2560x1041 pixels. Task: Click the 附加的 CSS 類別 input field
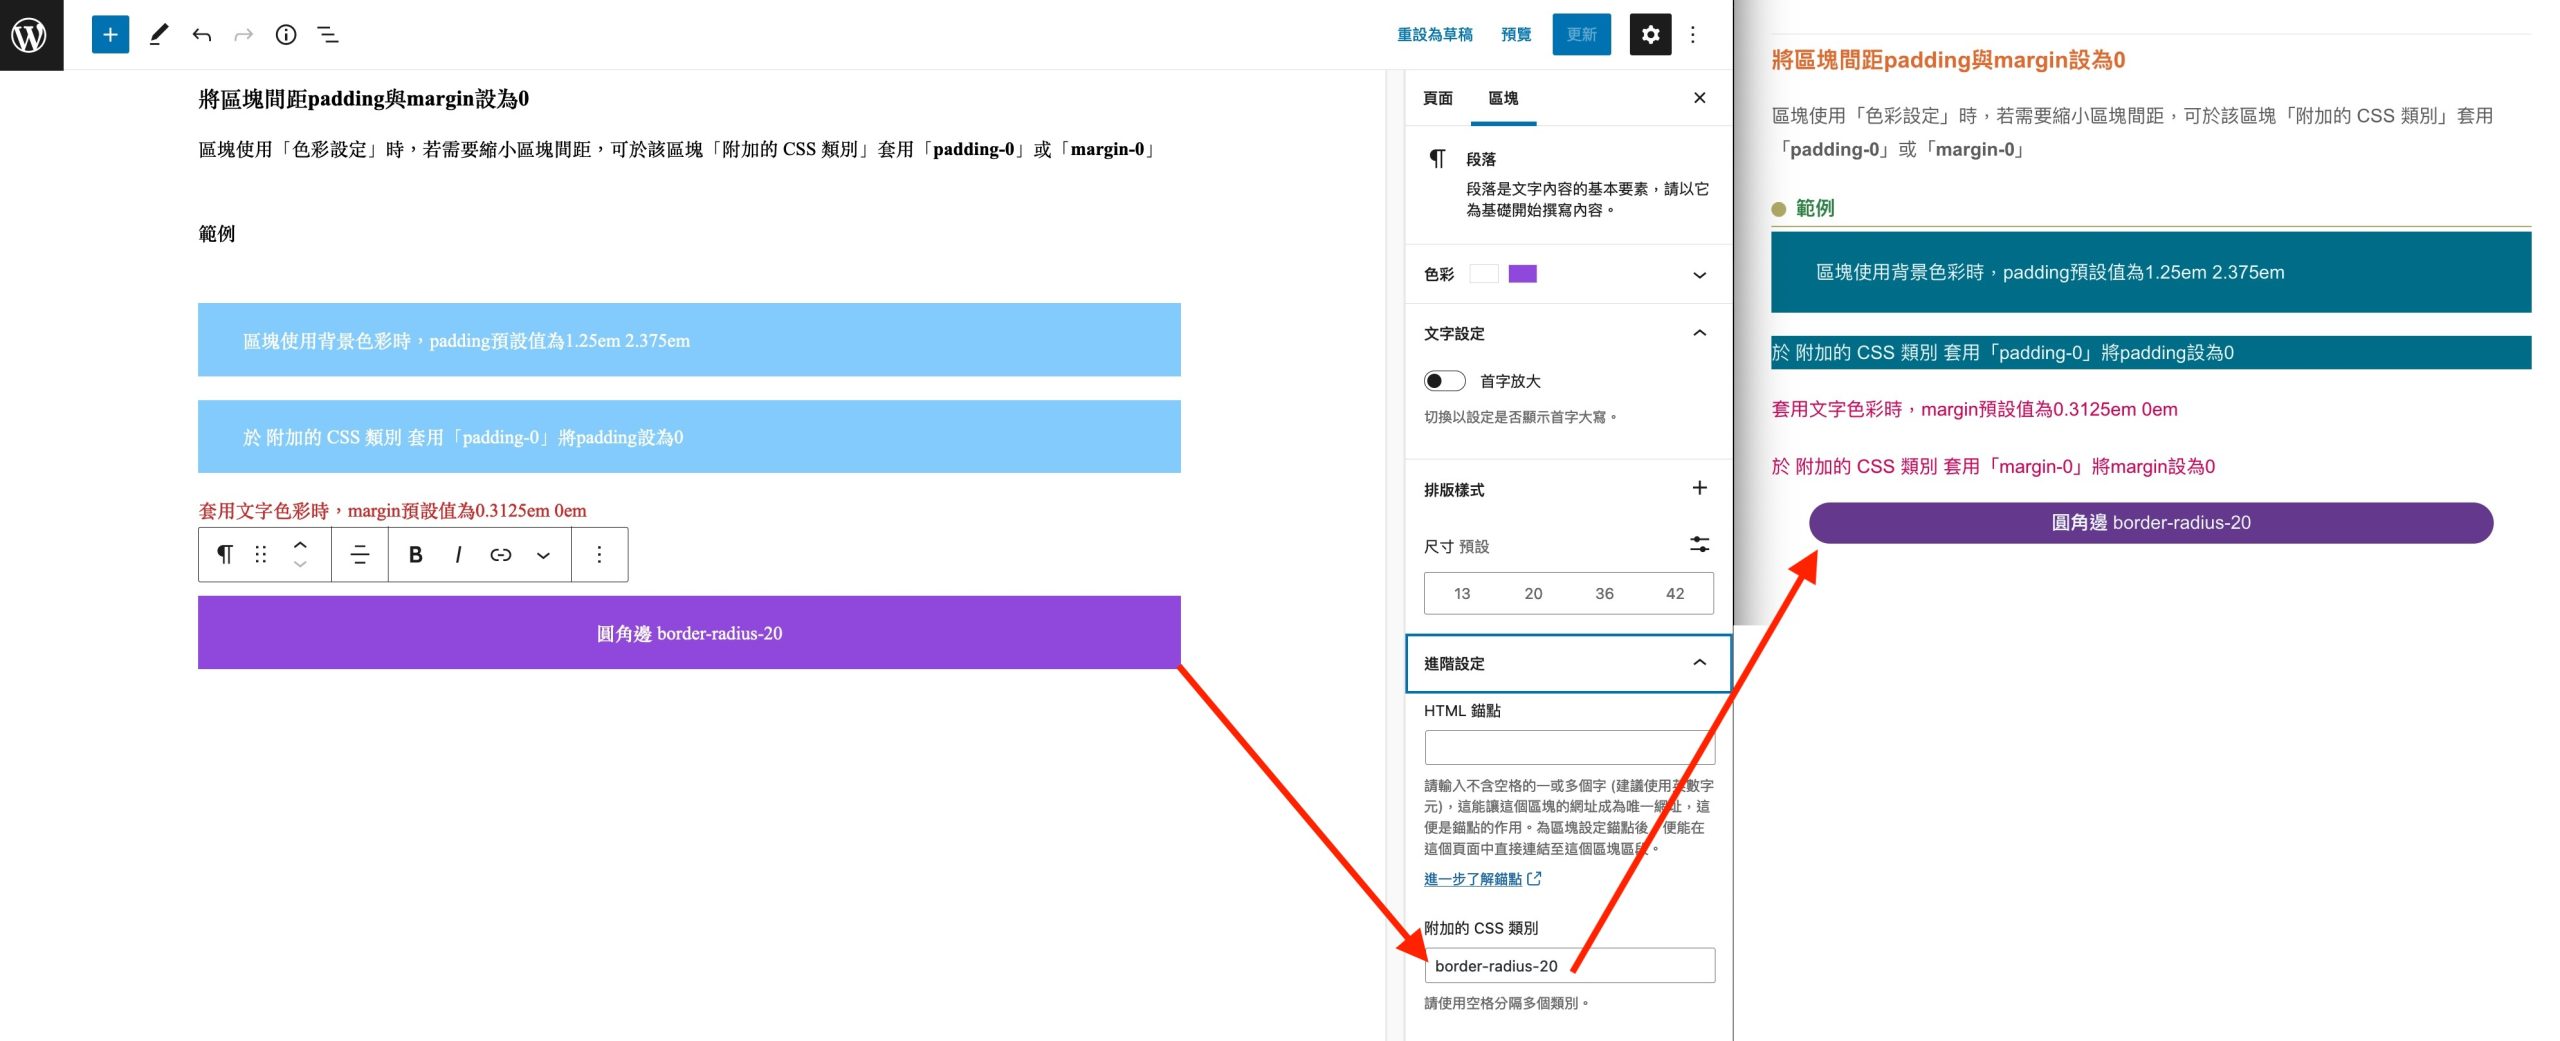(x=1569, y=966)
